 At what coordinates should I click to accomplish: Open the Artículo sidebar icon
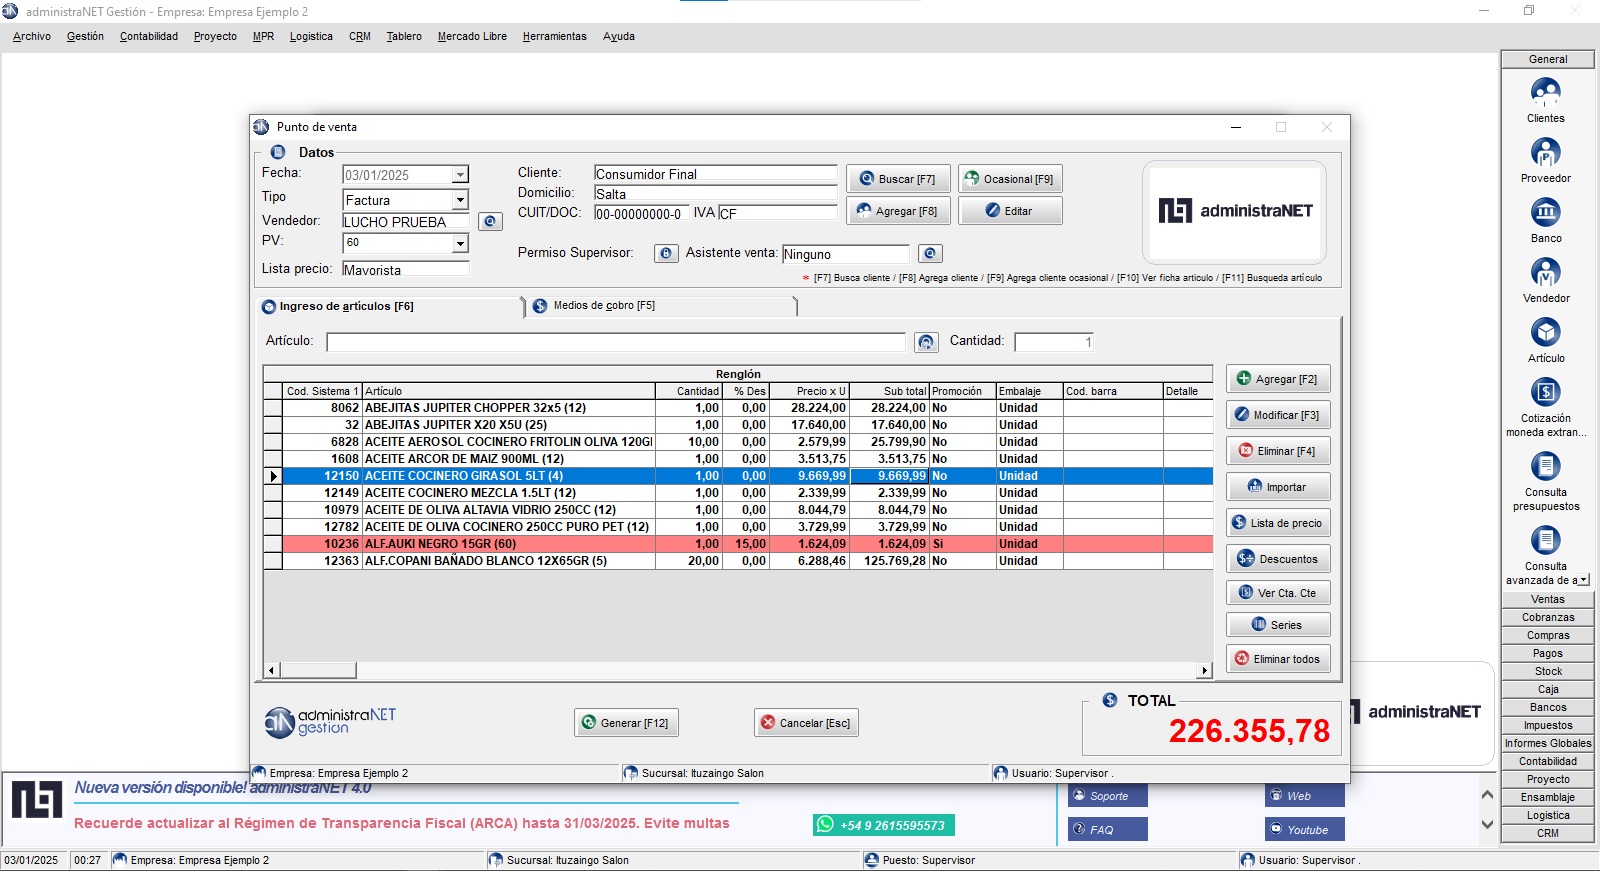pos(1545,332)
